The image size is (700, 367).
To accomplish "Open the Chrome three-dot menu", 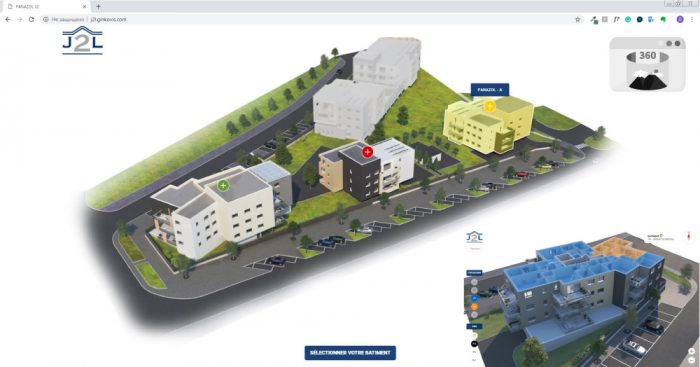I will pos(693,20).
